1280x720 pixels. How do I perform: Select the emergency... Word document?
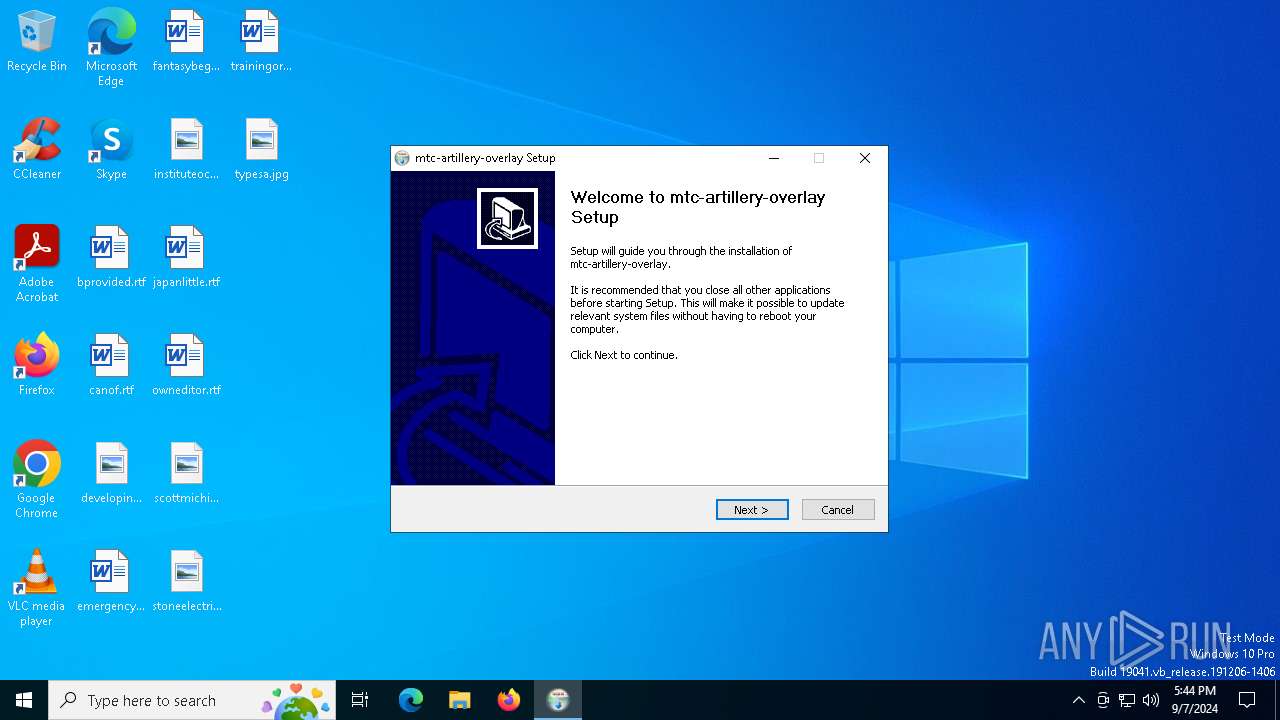pyautogui.click(x=111, y=581)
